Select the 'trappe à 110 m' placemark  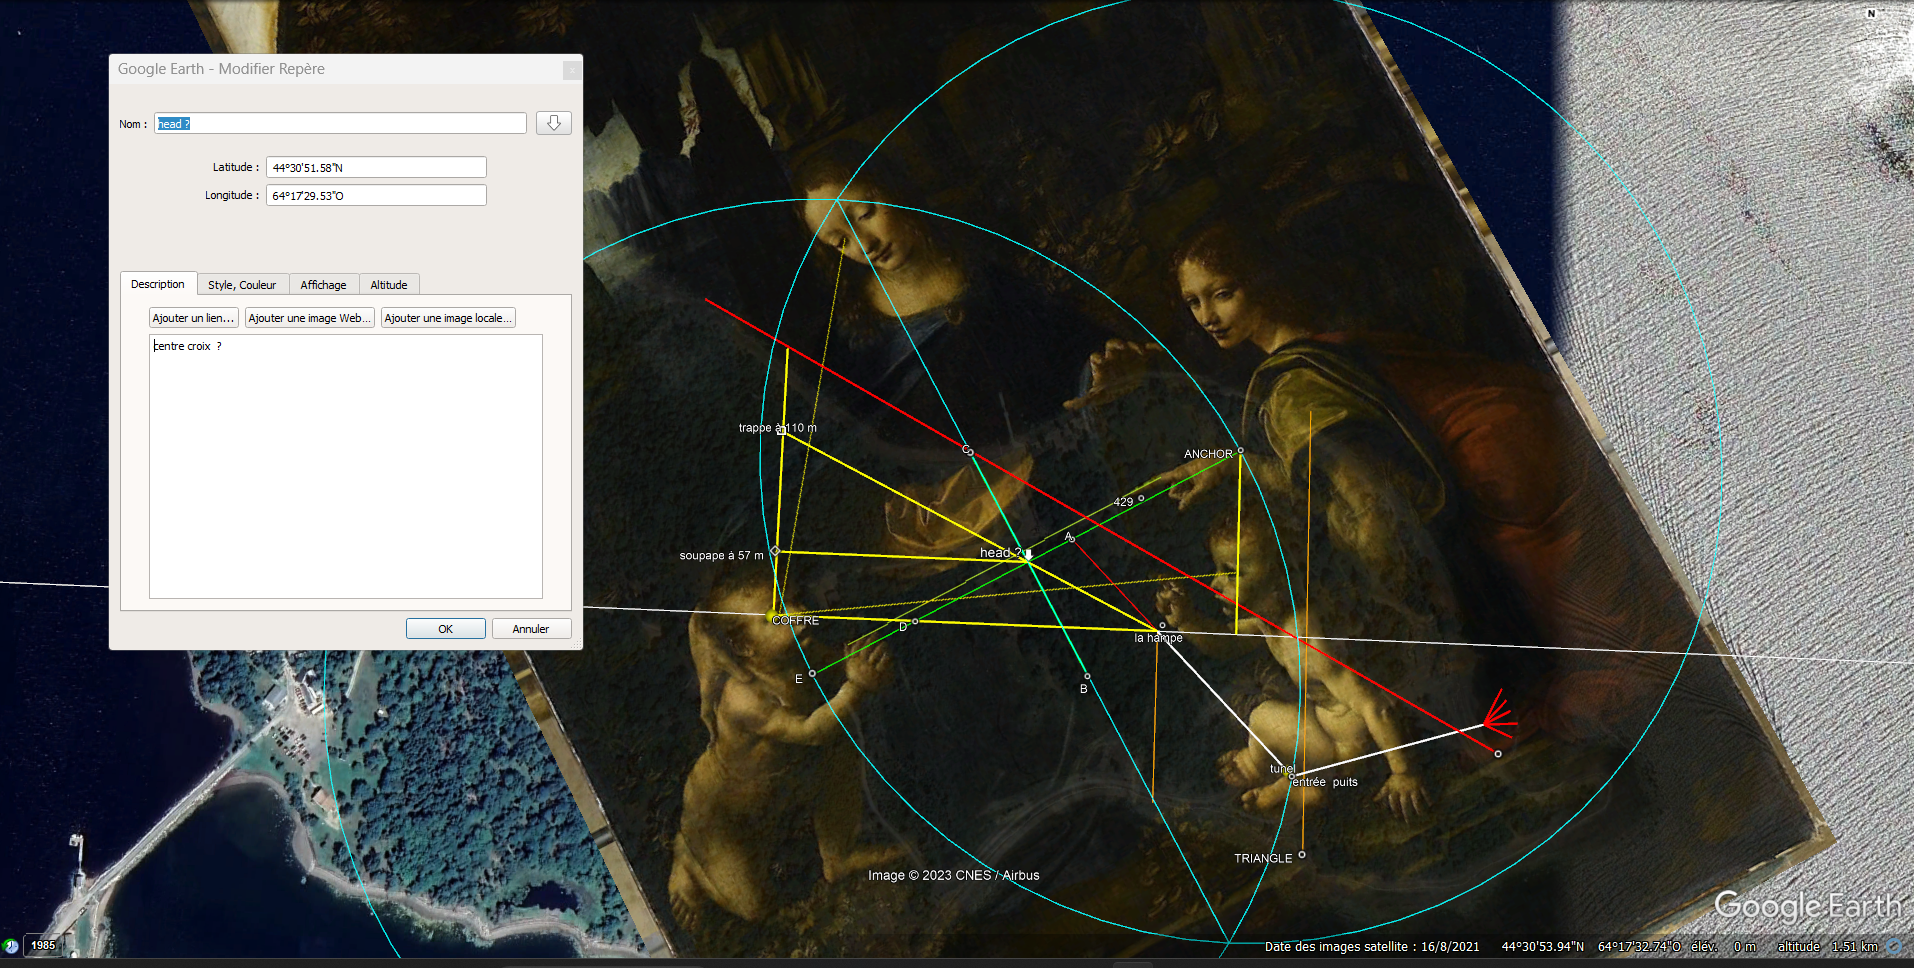click(x=781, y=430)
